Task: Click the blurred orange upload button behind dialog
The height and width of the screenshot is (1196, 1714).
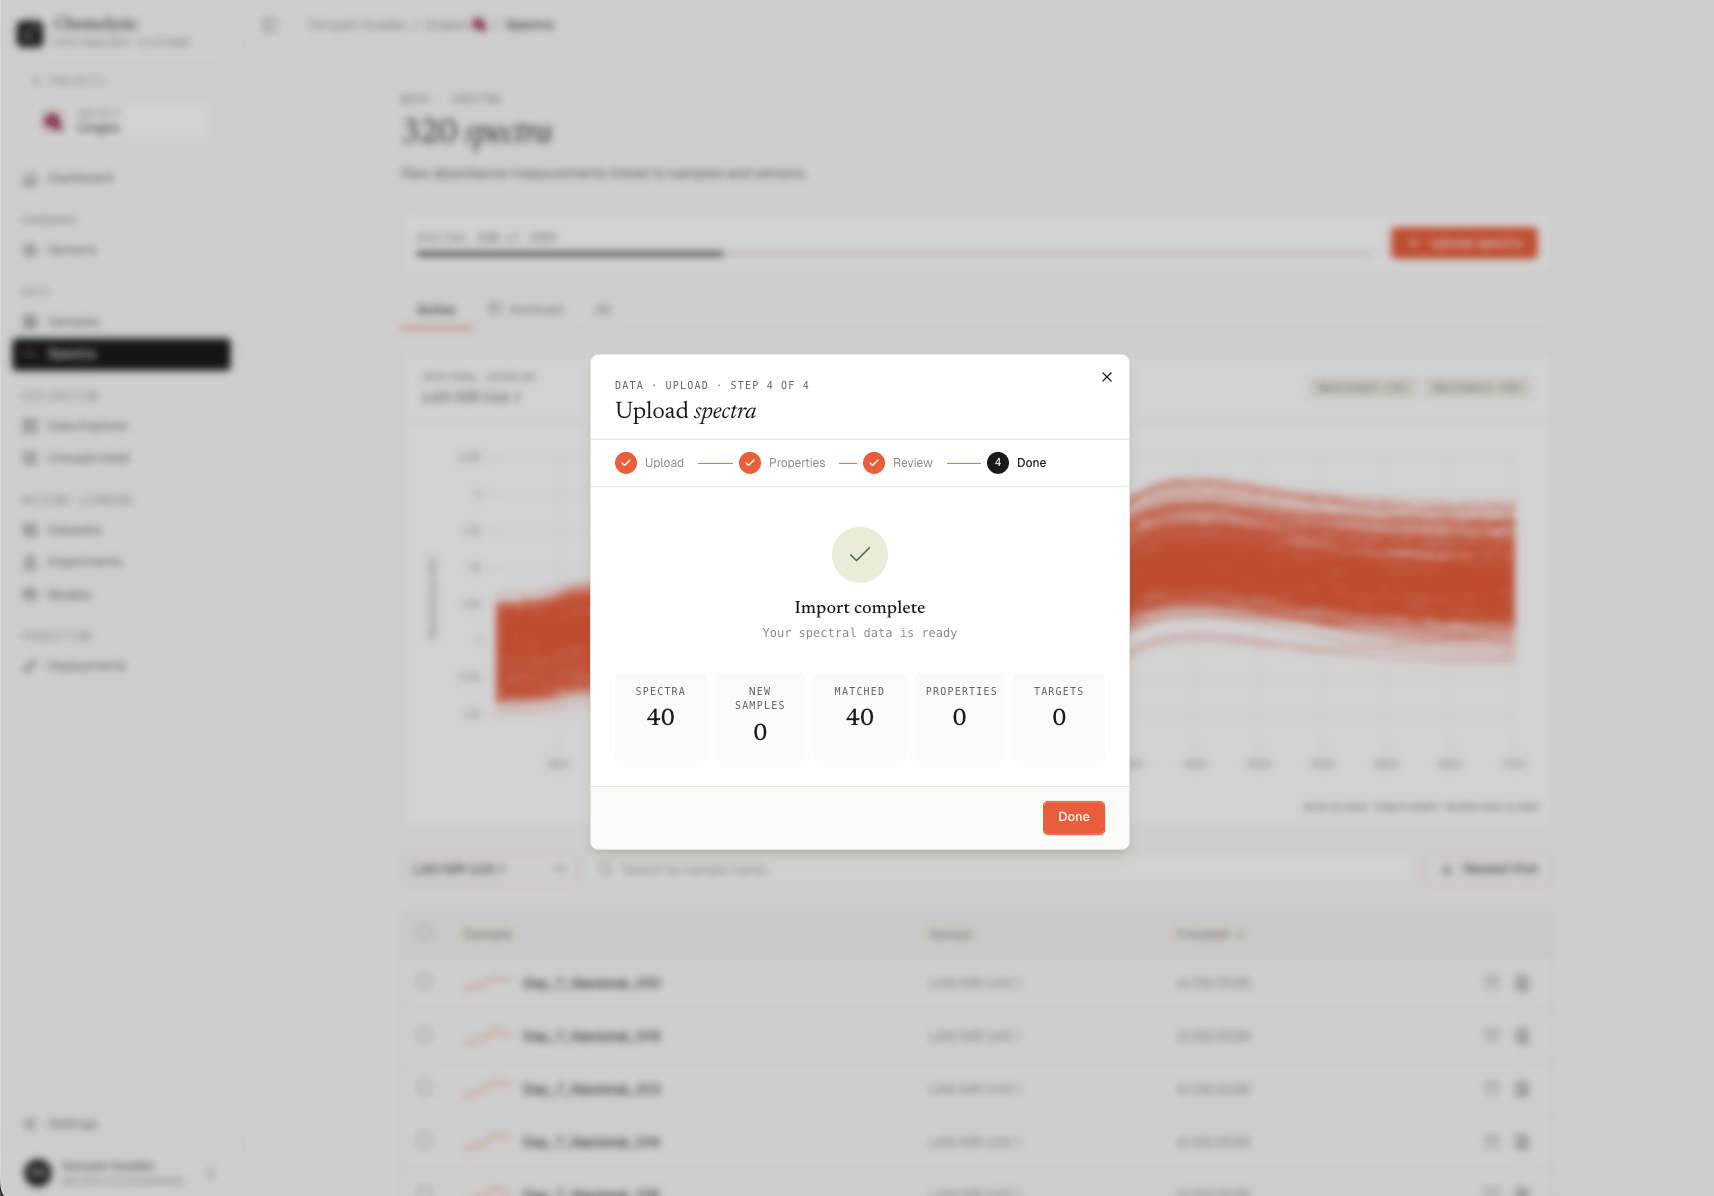Action: point(1464,243)
